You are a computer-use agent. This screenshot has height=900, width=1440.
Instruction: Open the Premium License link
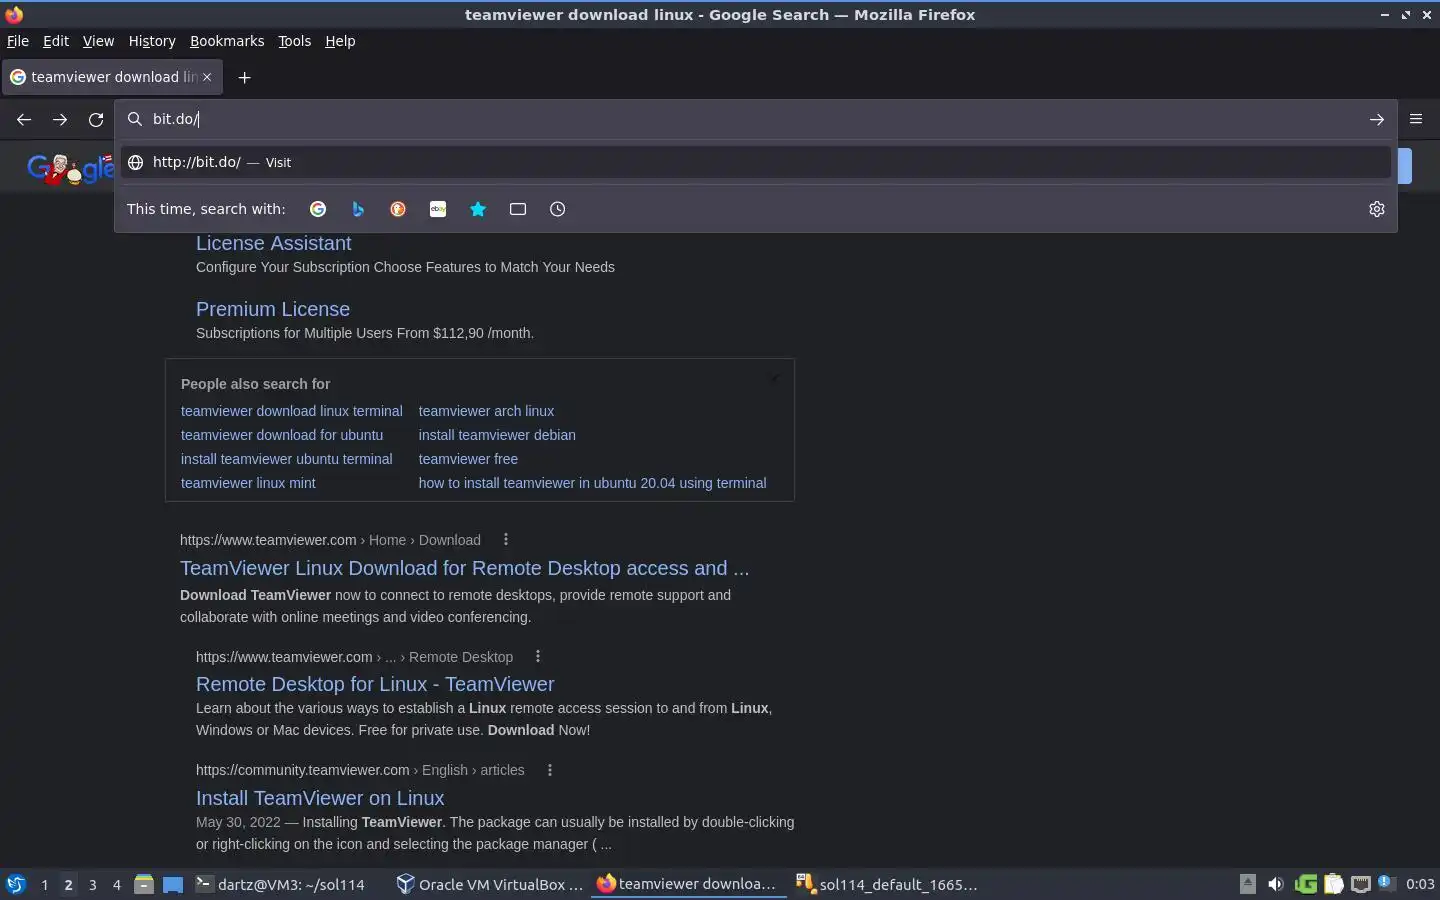click(273, 309)
